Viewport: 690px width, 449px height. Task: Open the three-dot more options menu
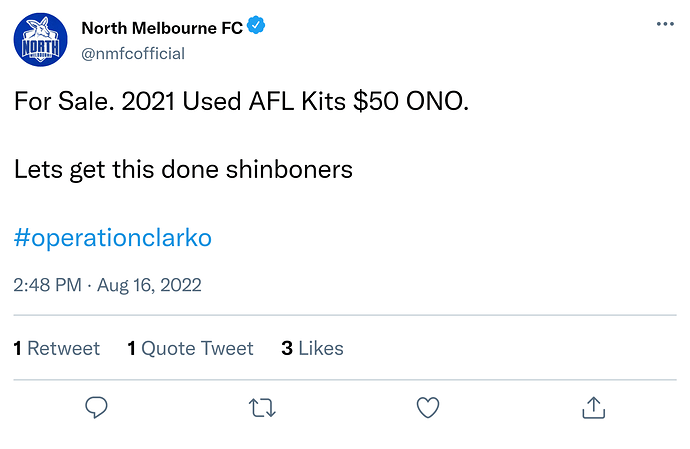tap(665, 24)
